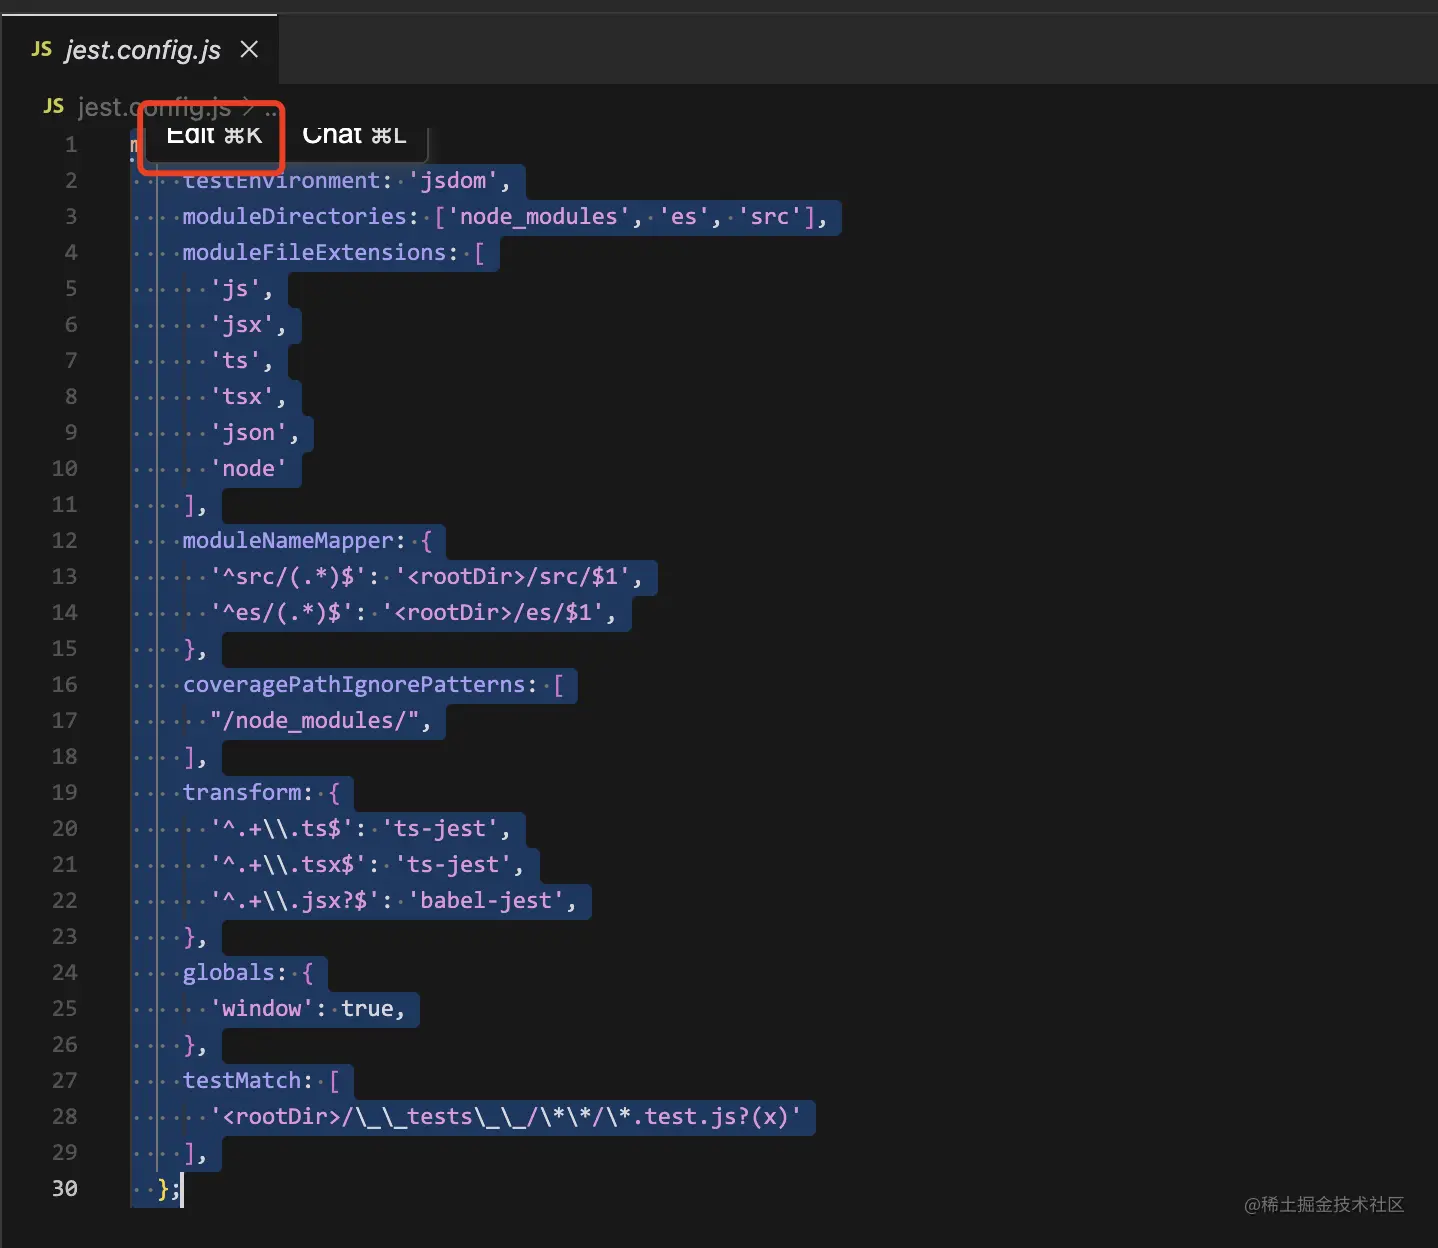Viewport: 1438px width, 1248px height.
Task: Click the 'json' entry on line 9
Action: pyautogui.click(x=249, y=432)
